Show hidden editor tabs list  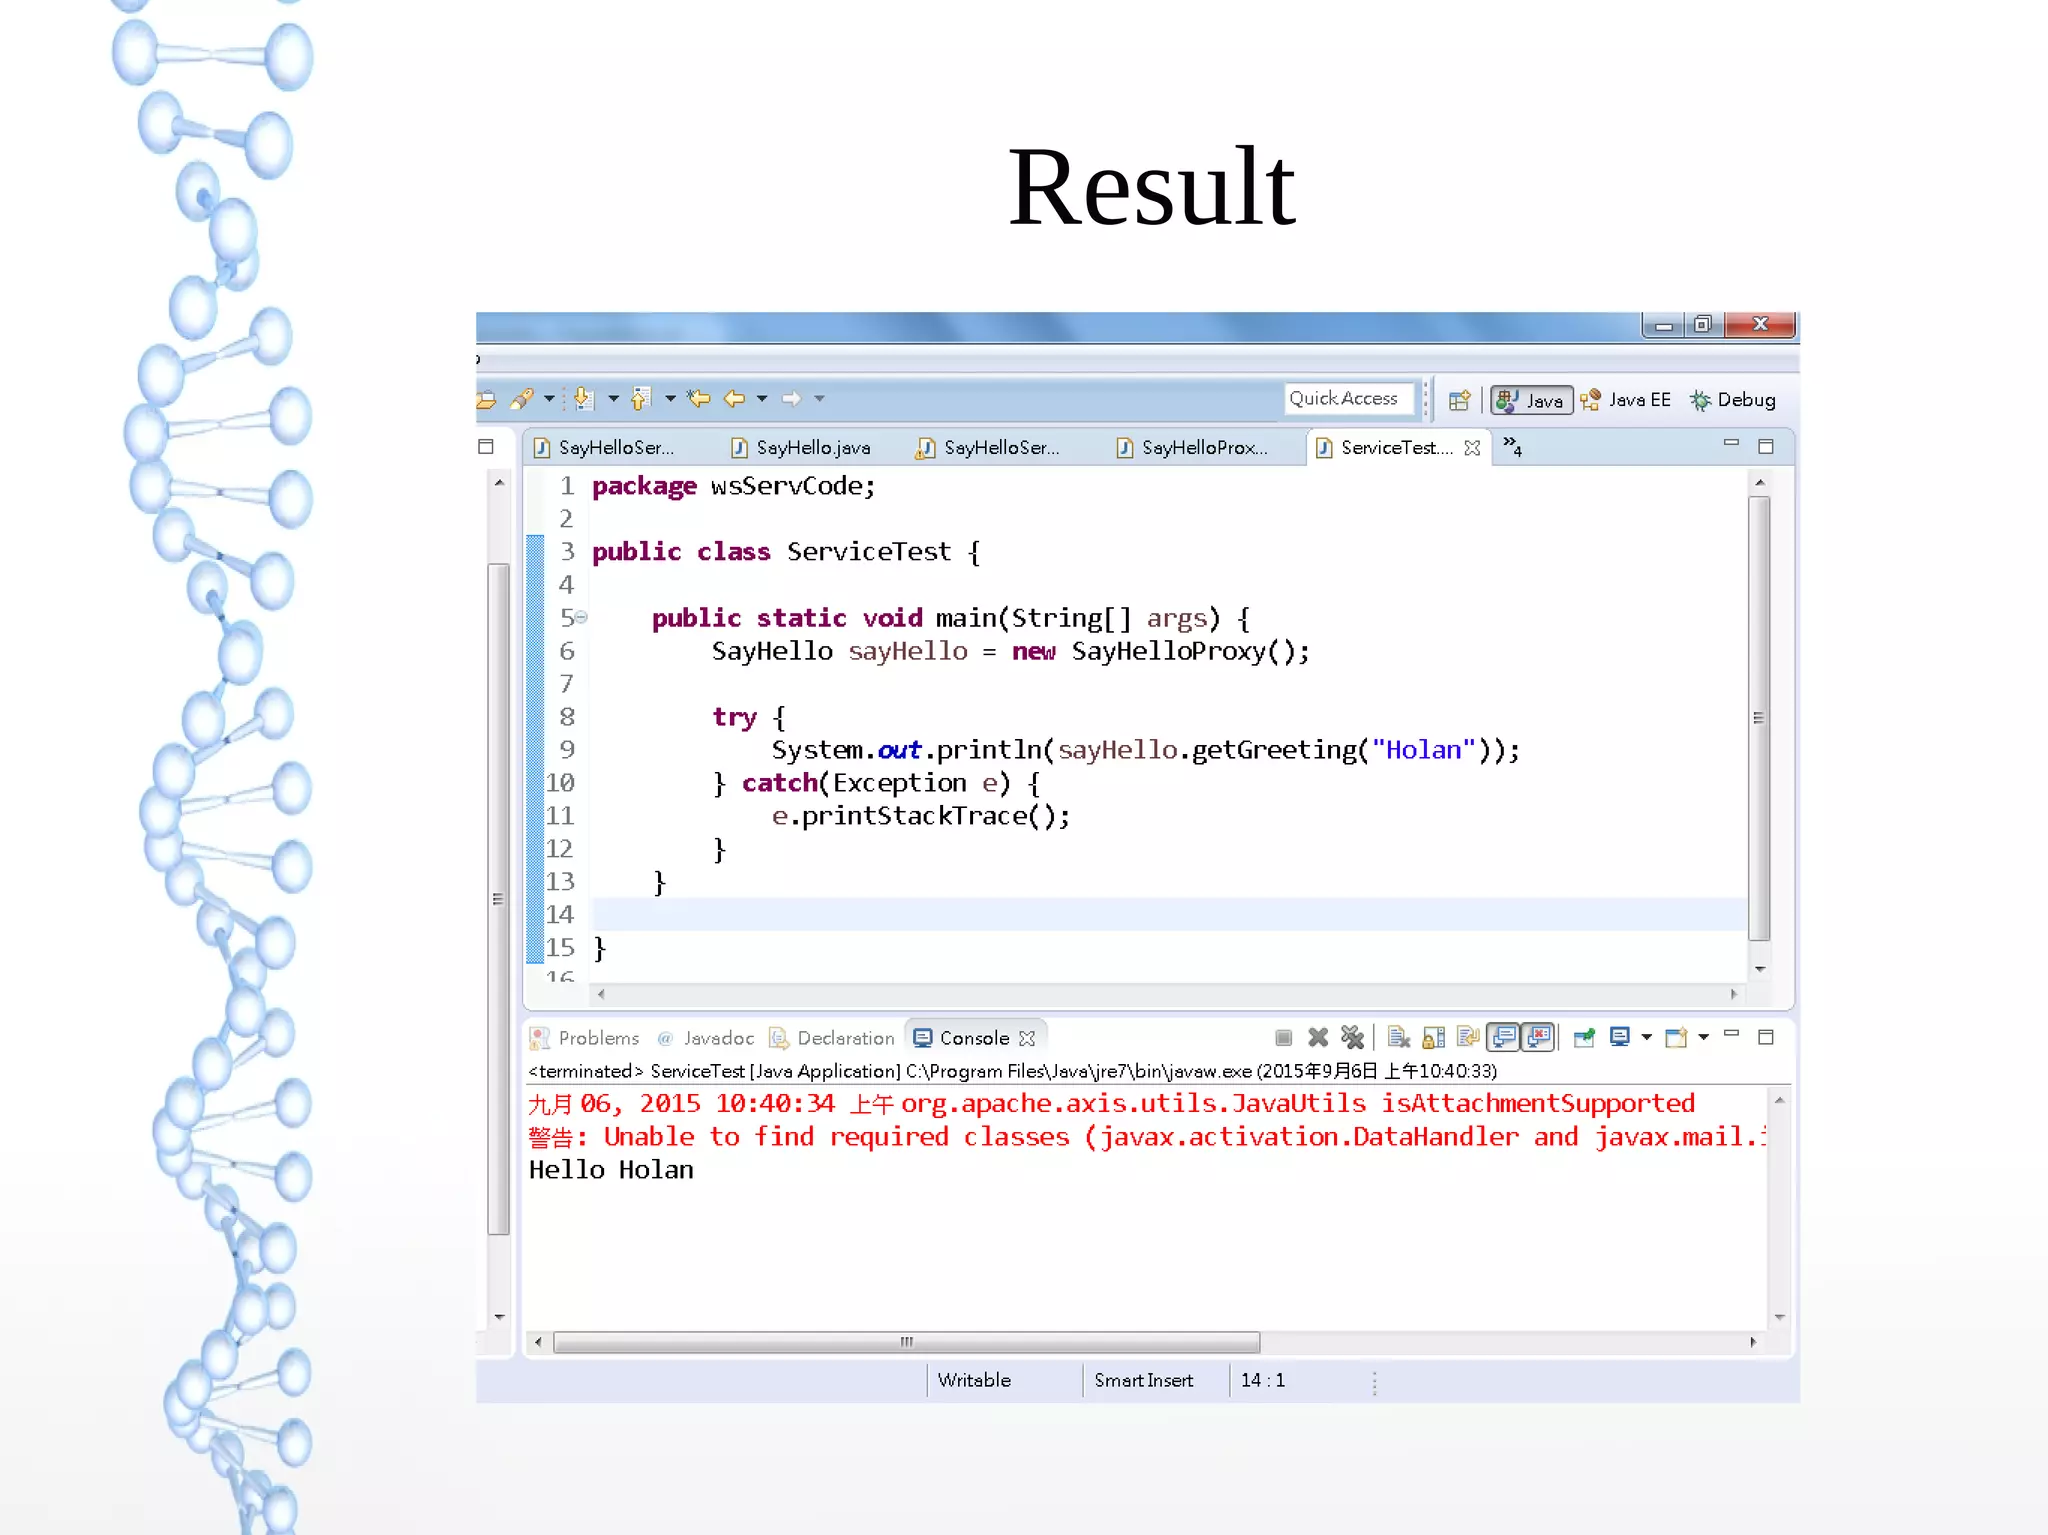coord(1512,447)
